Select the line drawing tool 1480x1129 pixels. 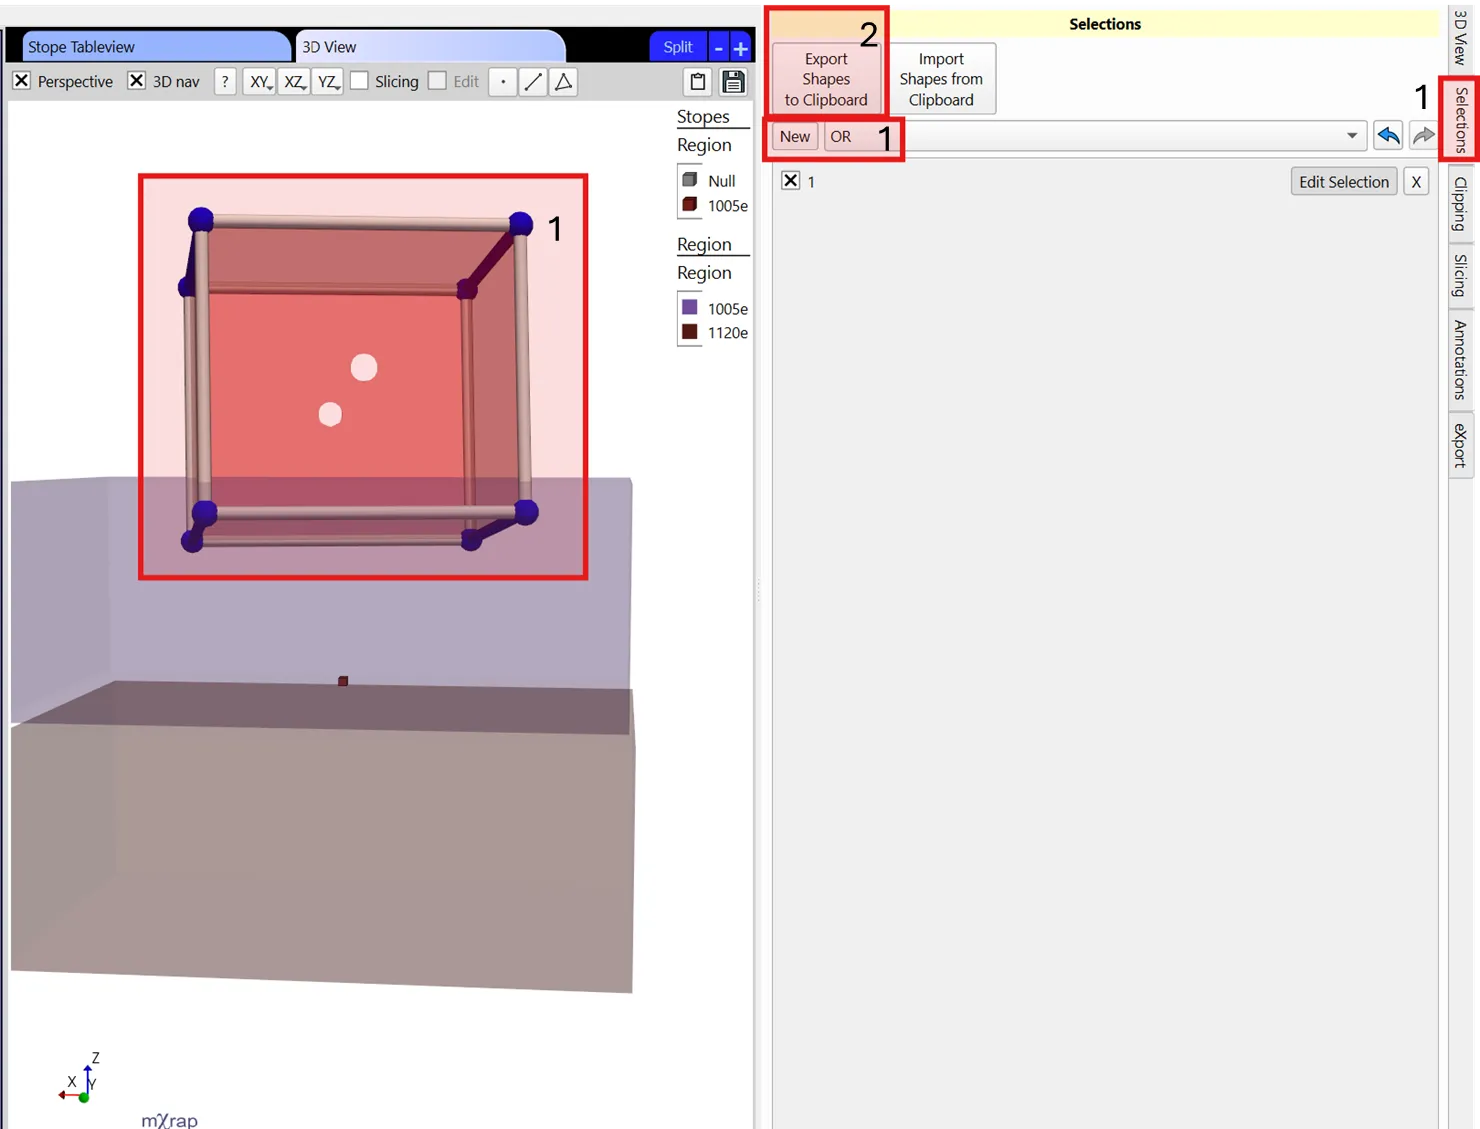point(533,82)
